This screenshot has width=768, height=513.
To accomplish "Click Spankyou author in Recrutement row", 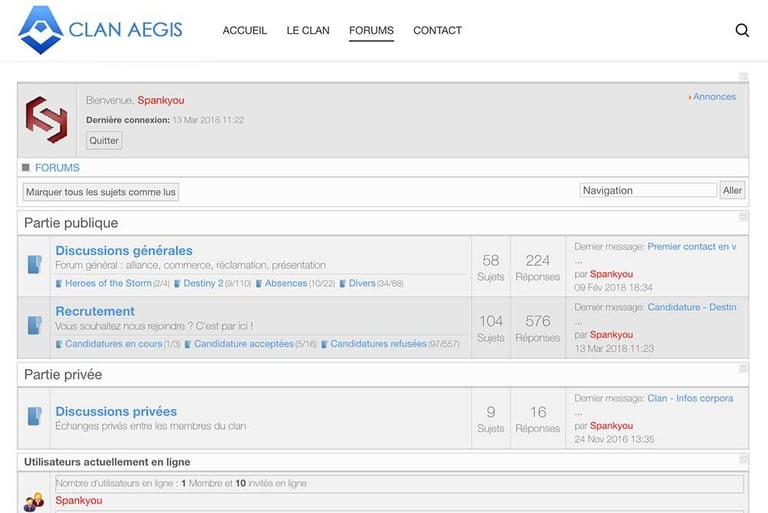I will (611, 335).
